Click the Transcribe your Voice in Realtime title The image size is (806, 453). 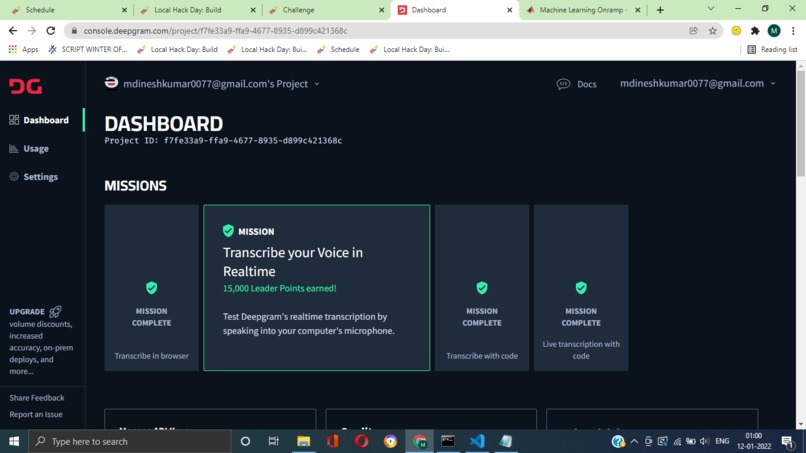tap(293, 262)
